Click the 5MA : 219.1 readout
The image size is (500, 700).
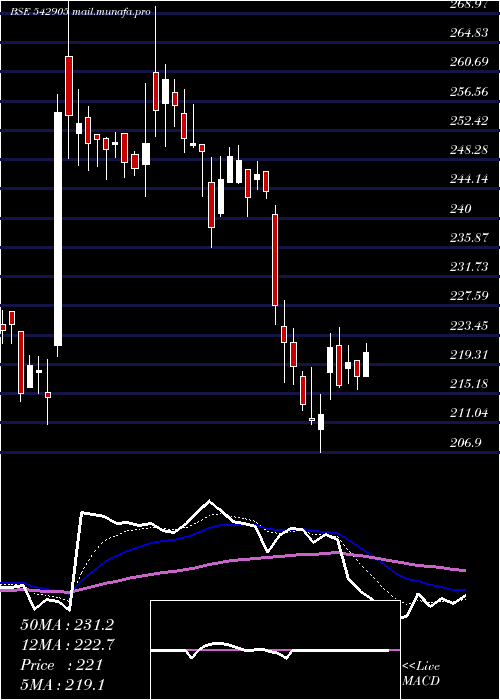click(62, 685)
